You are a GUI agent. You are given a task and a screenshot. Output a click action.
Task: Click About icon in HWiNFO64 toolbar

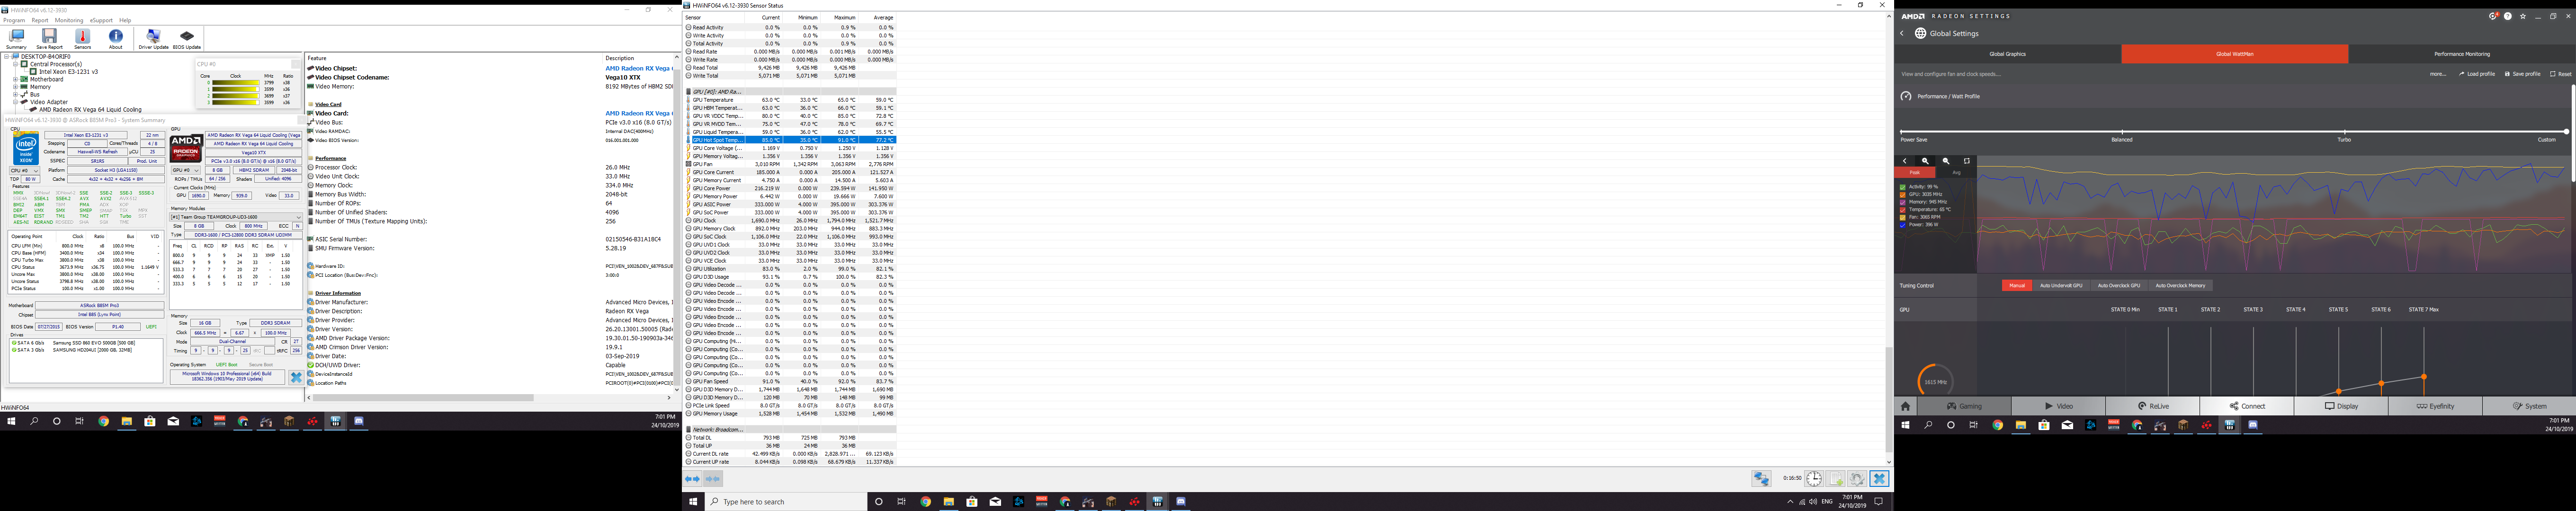click(116, 39)
